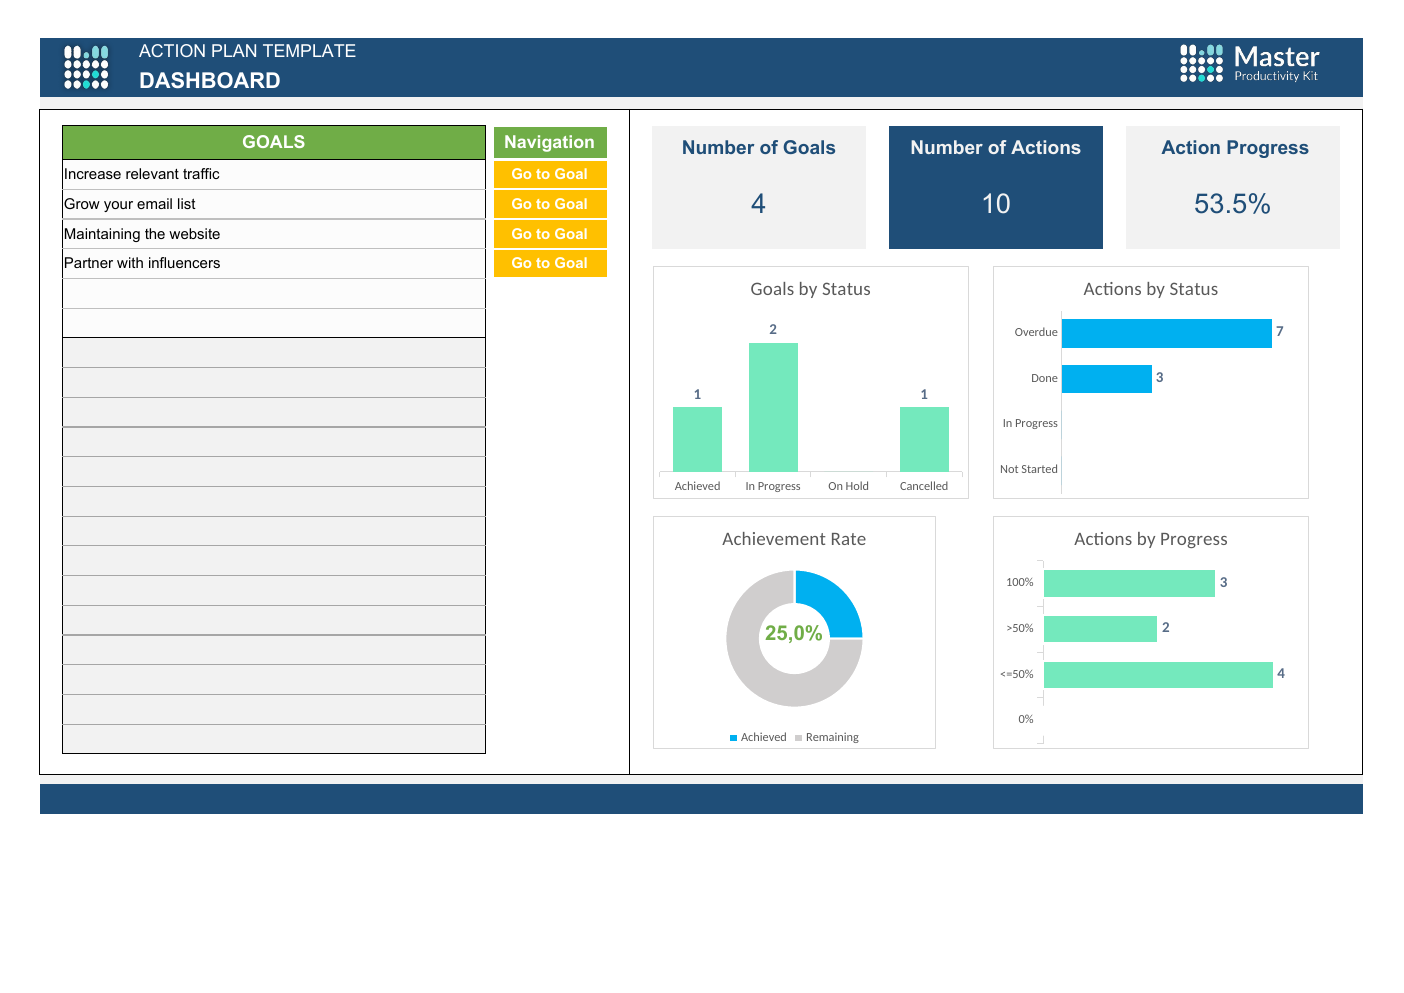Click the In Progress label in Actions by Status
The width and height of the screenshot is (1404, 993).
1030,423
